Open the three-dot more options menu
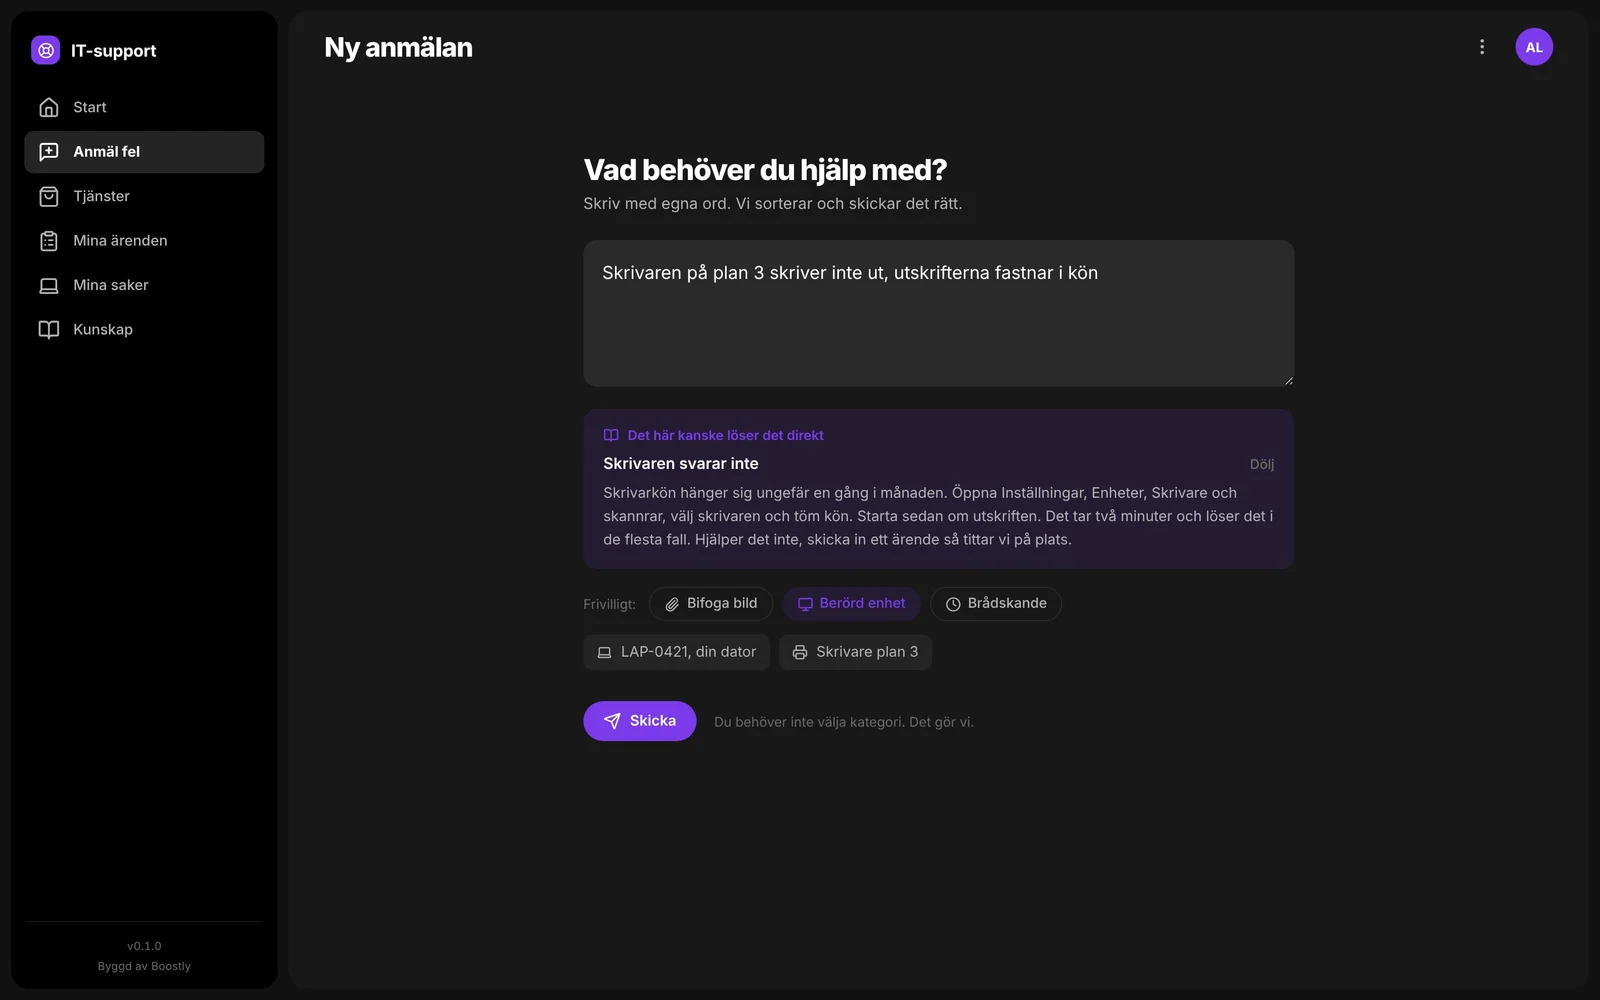This screenshot has height=1000, width=1600. (1482, 47)
